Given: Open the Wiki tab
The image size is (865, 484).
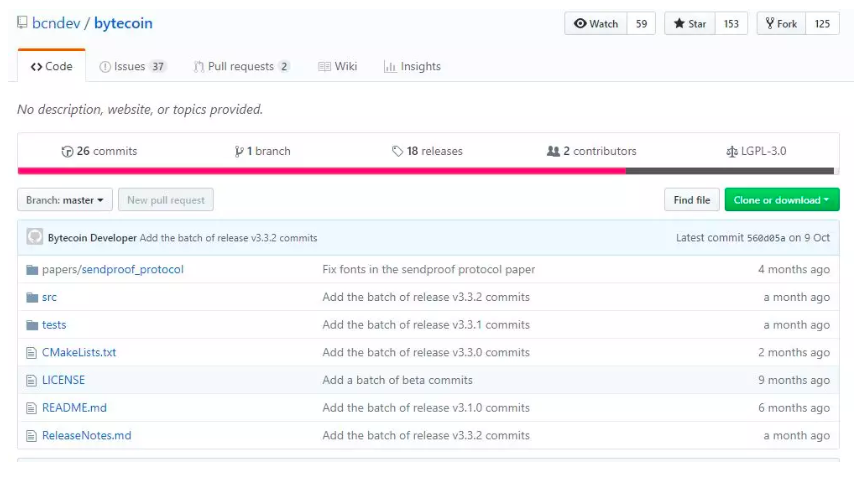Looking at the screenshot, I should coord(338,66).
